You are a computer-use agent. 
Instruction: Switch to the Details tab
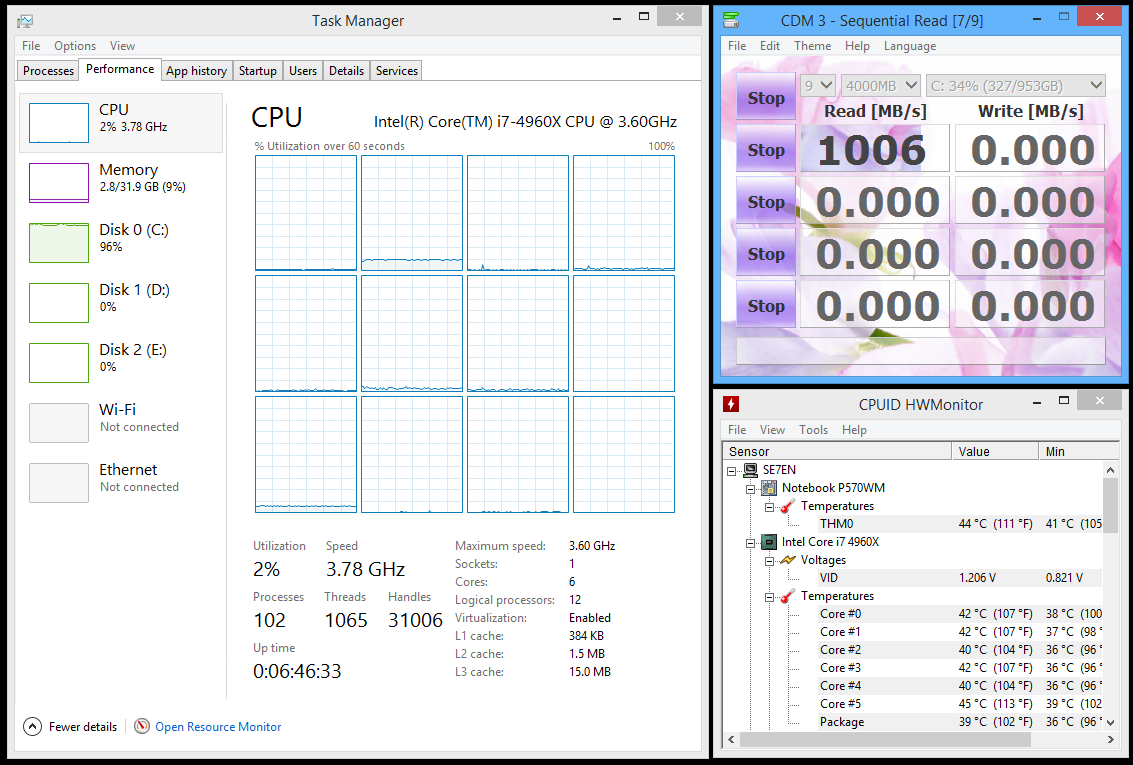tap(347, 71)
